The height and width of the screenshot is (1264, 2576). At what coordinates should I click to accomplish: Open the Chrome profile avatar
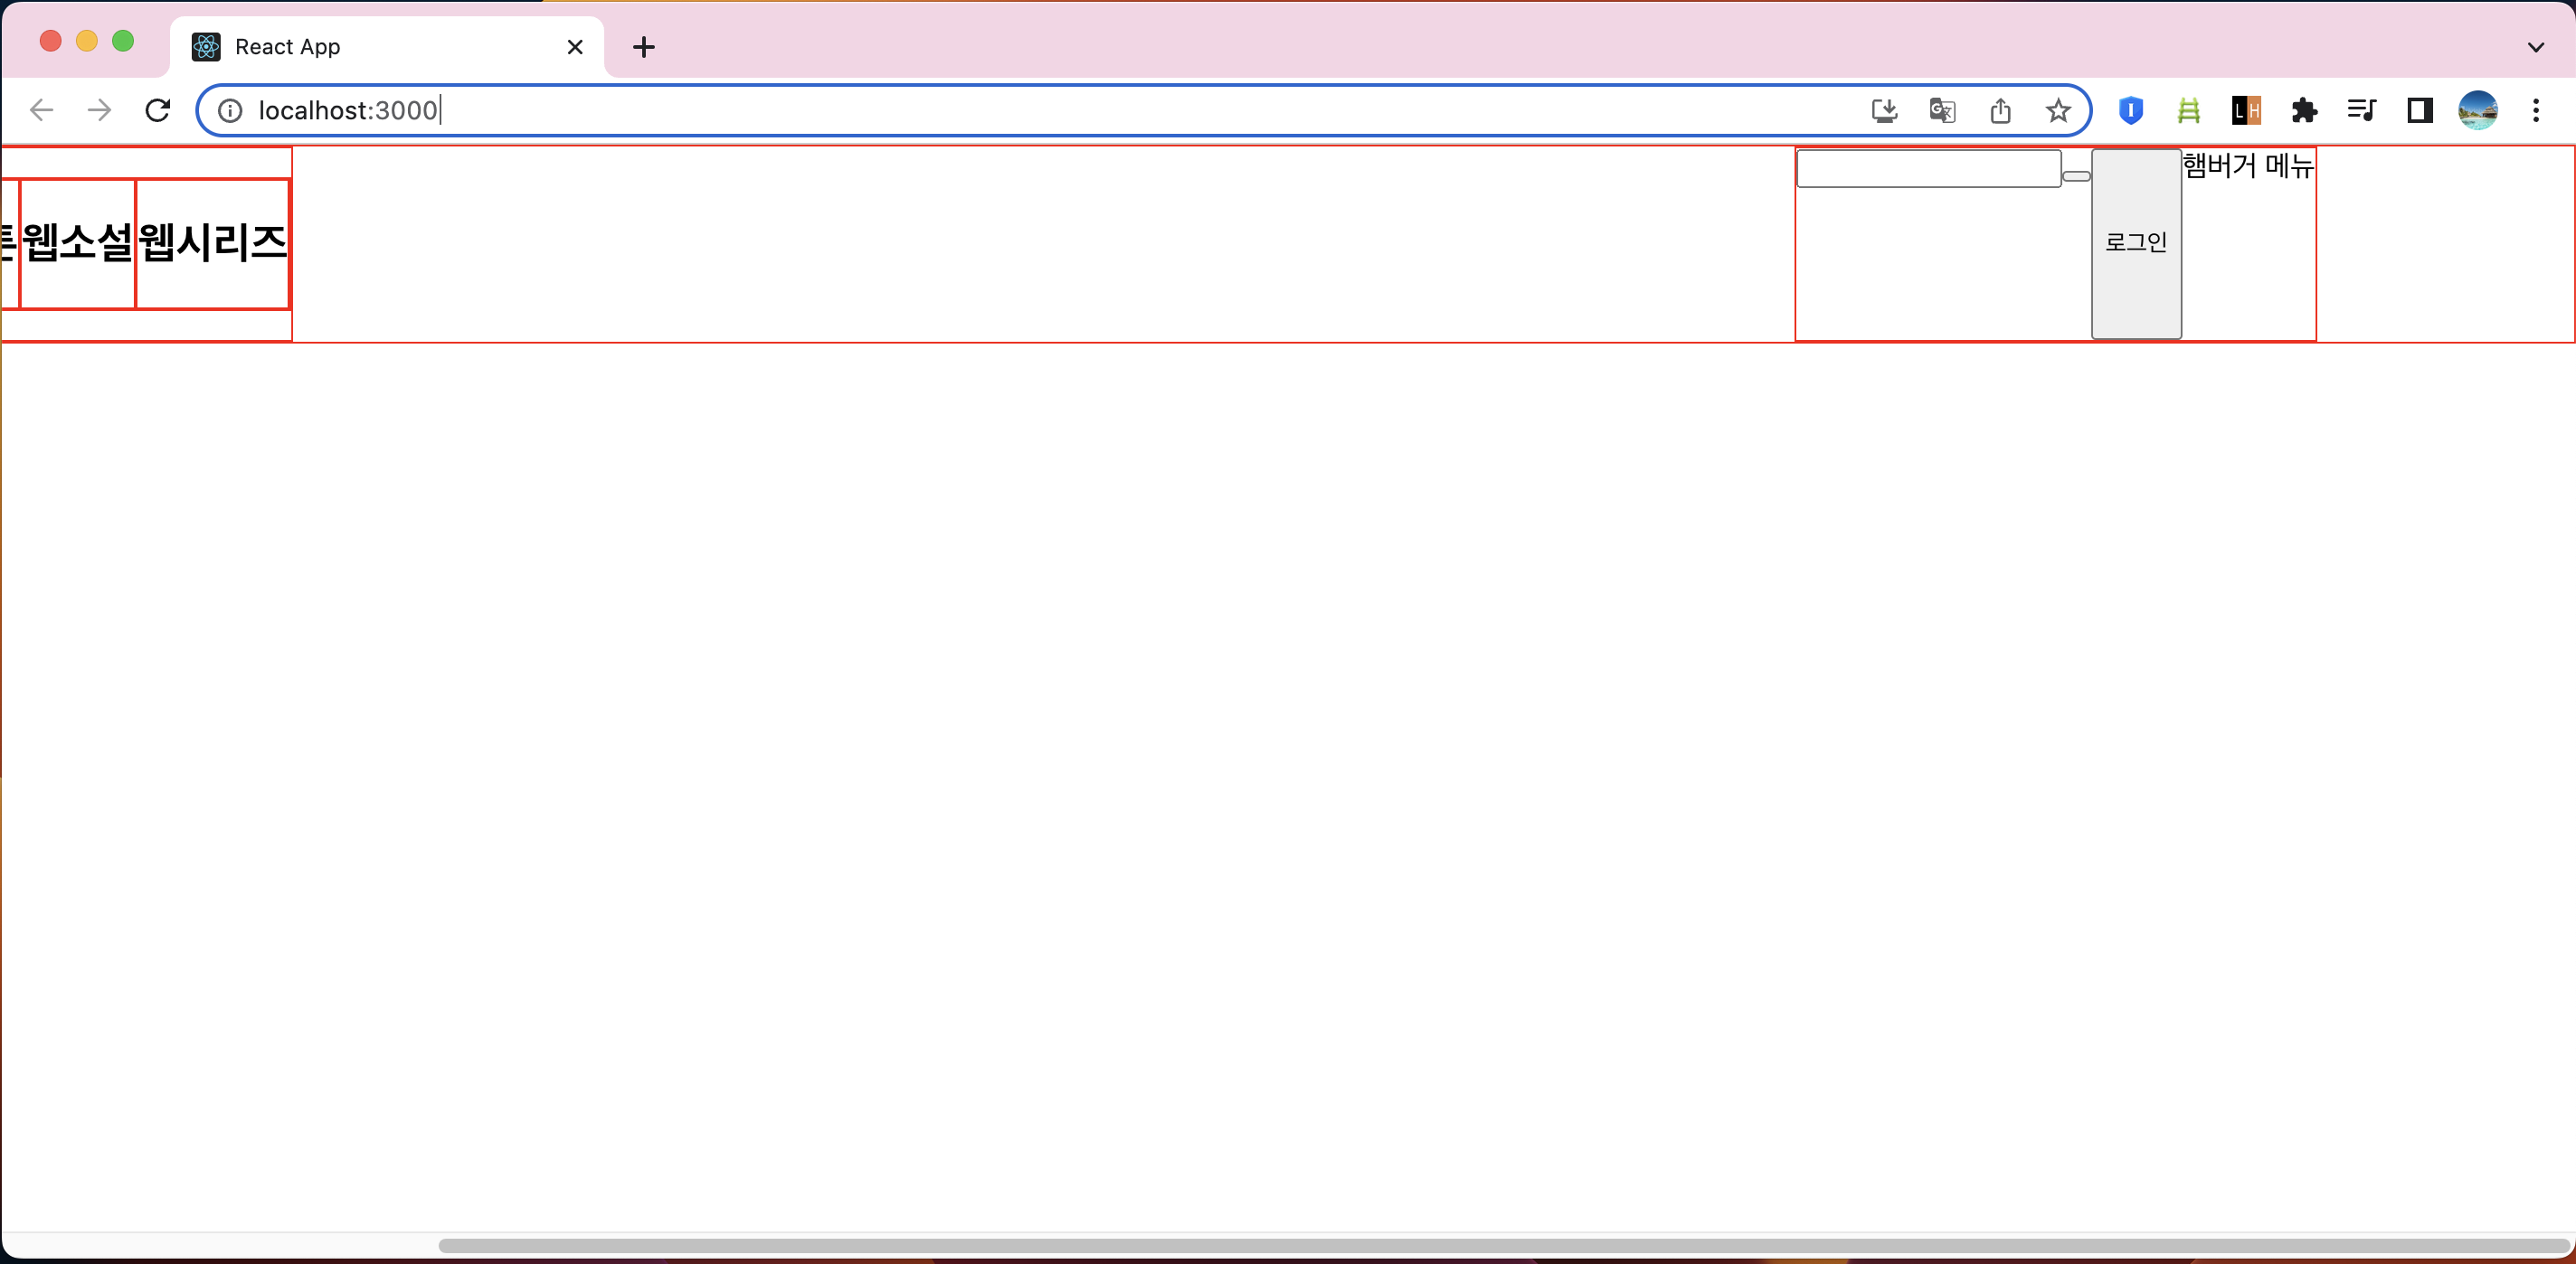point(2478,110)
